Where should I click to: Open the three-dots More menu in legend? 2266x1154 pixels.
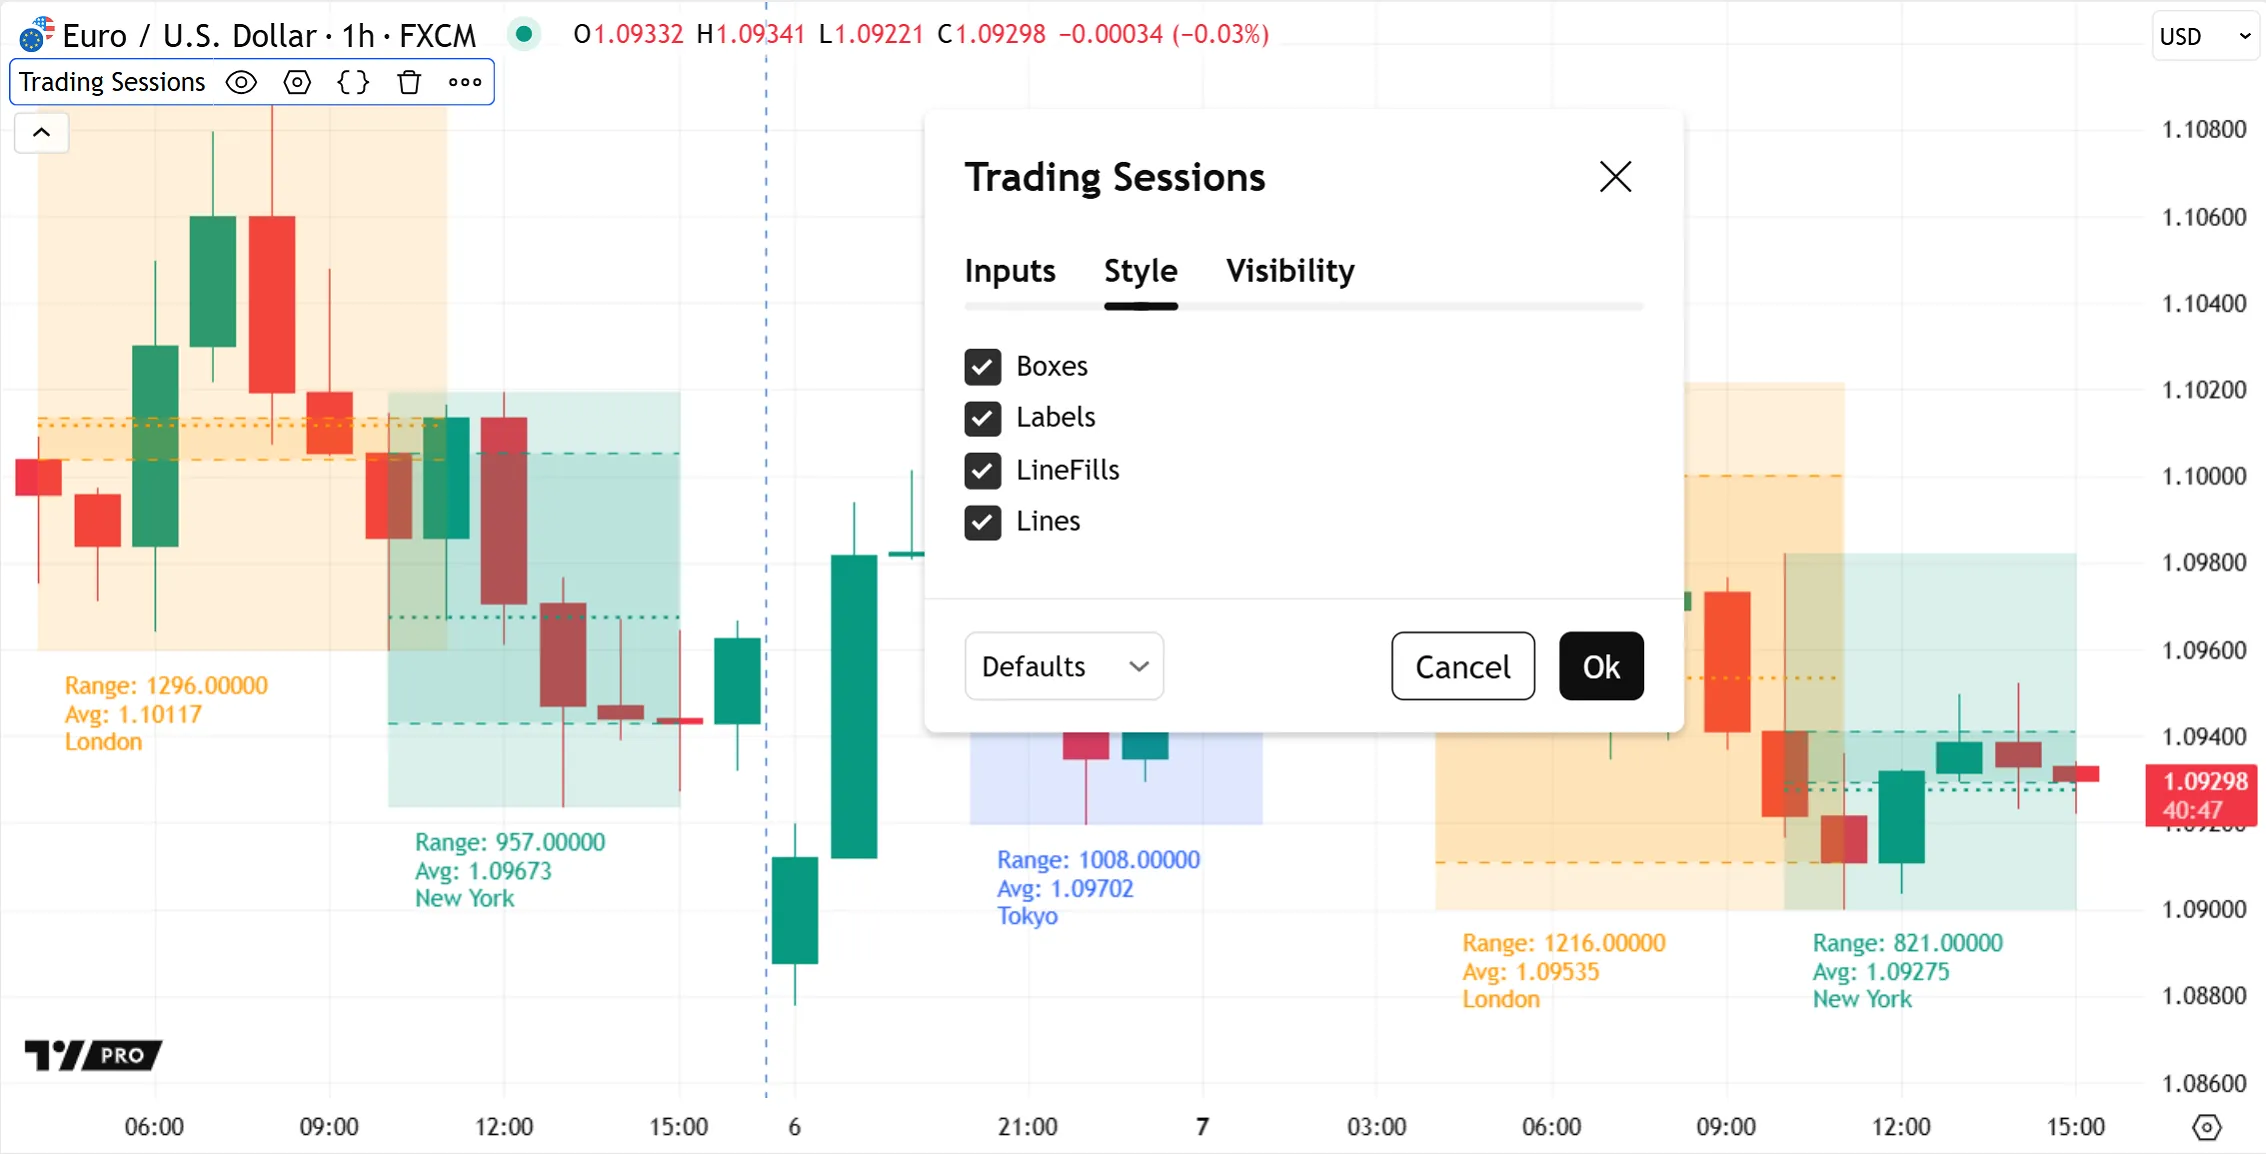[x=465, y=82]
